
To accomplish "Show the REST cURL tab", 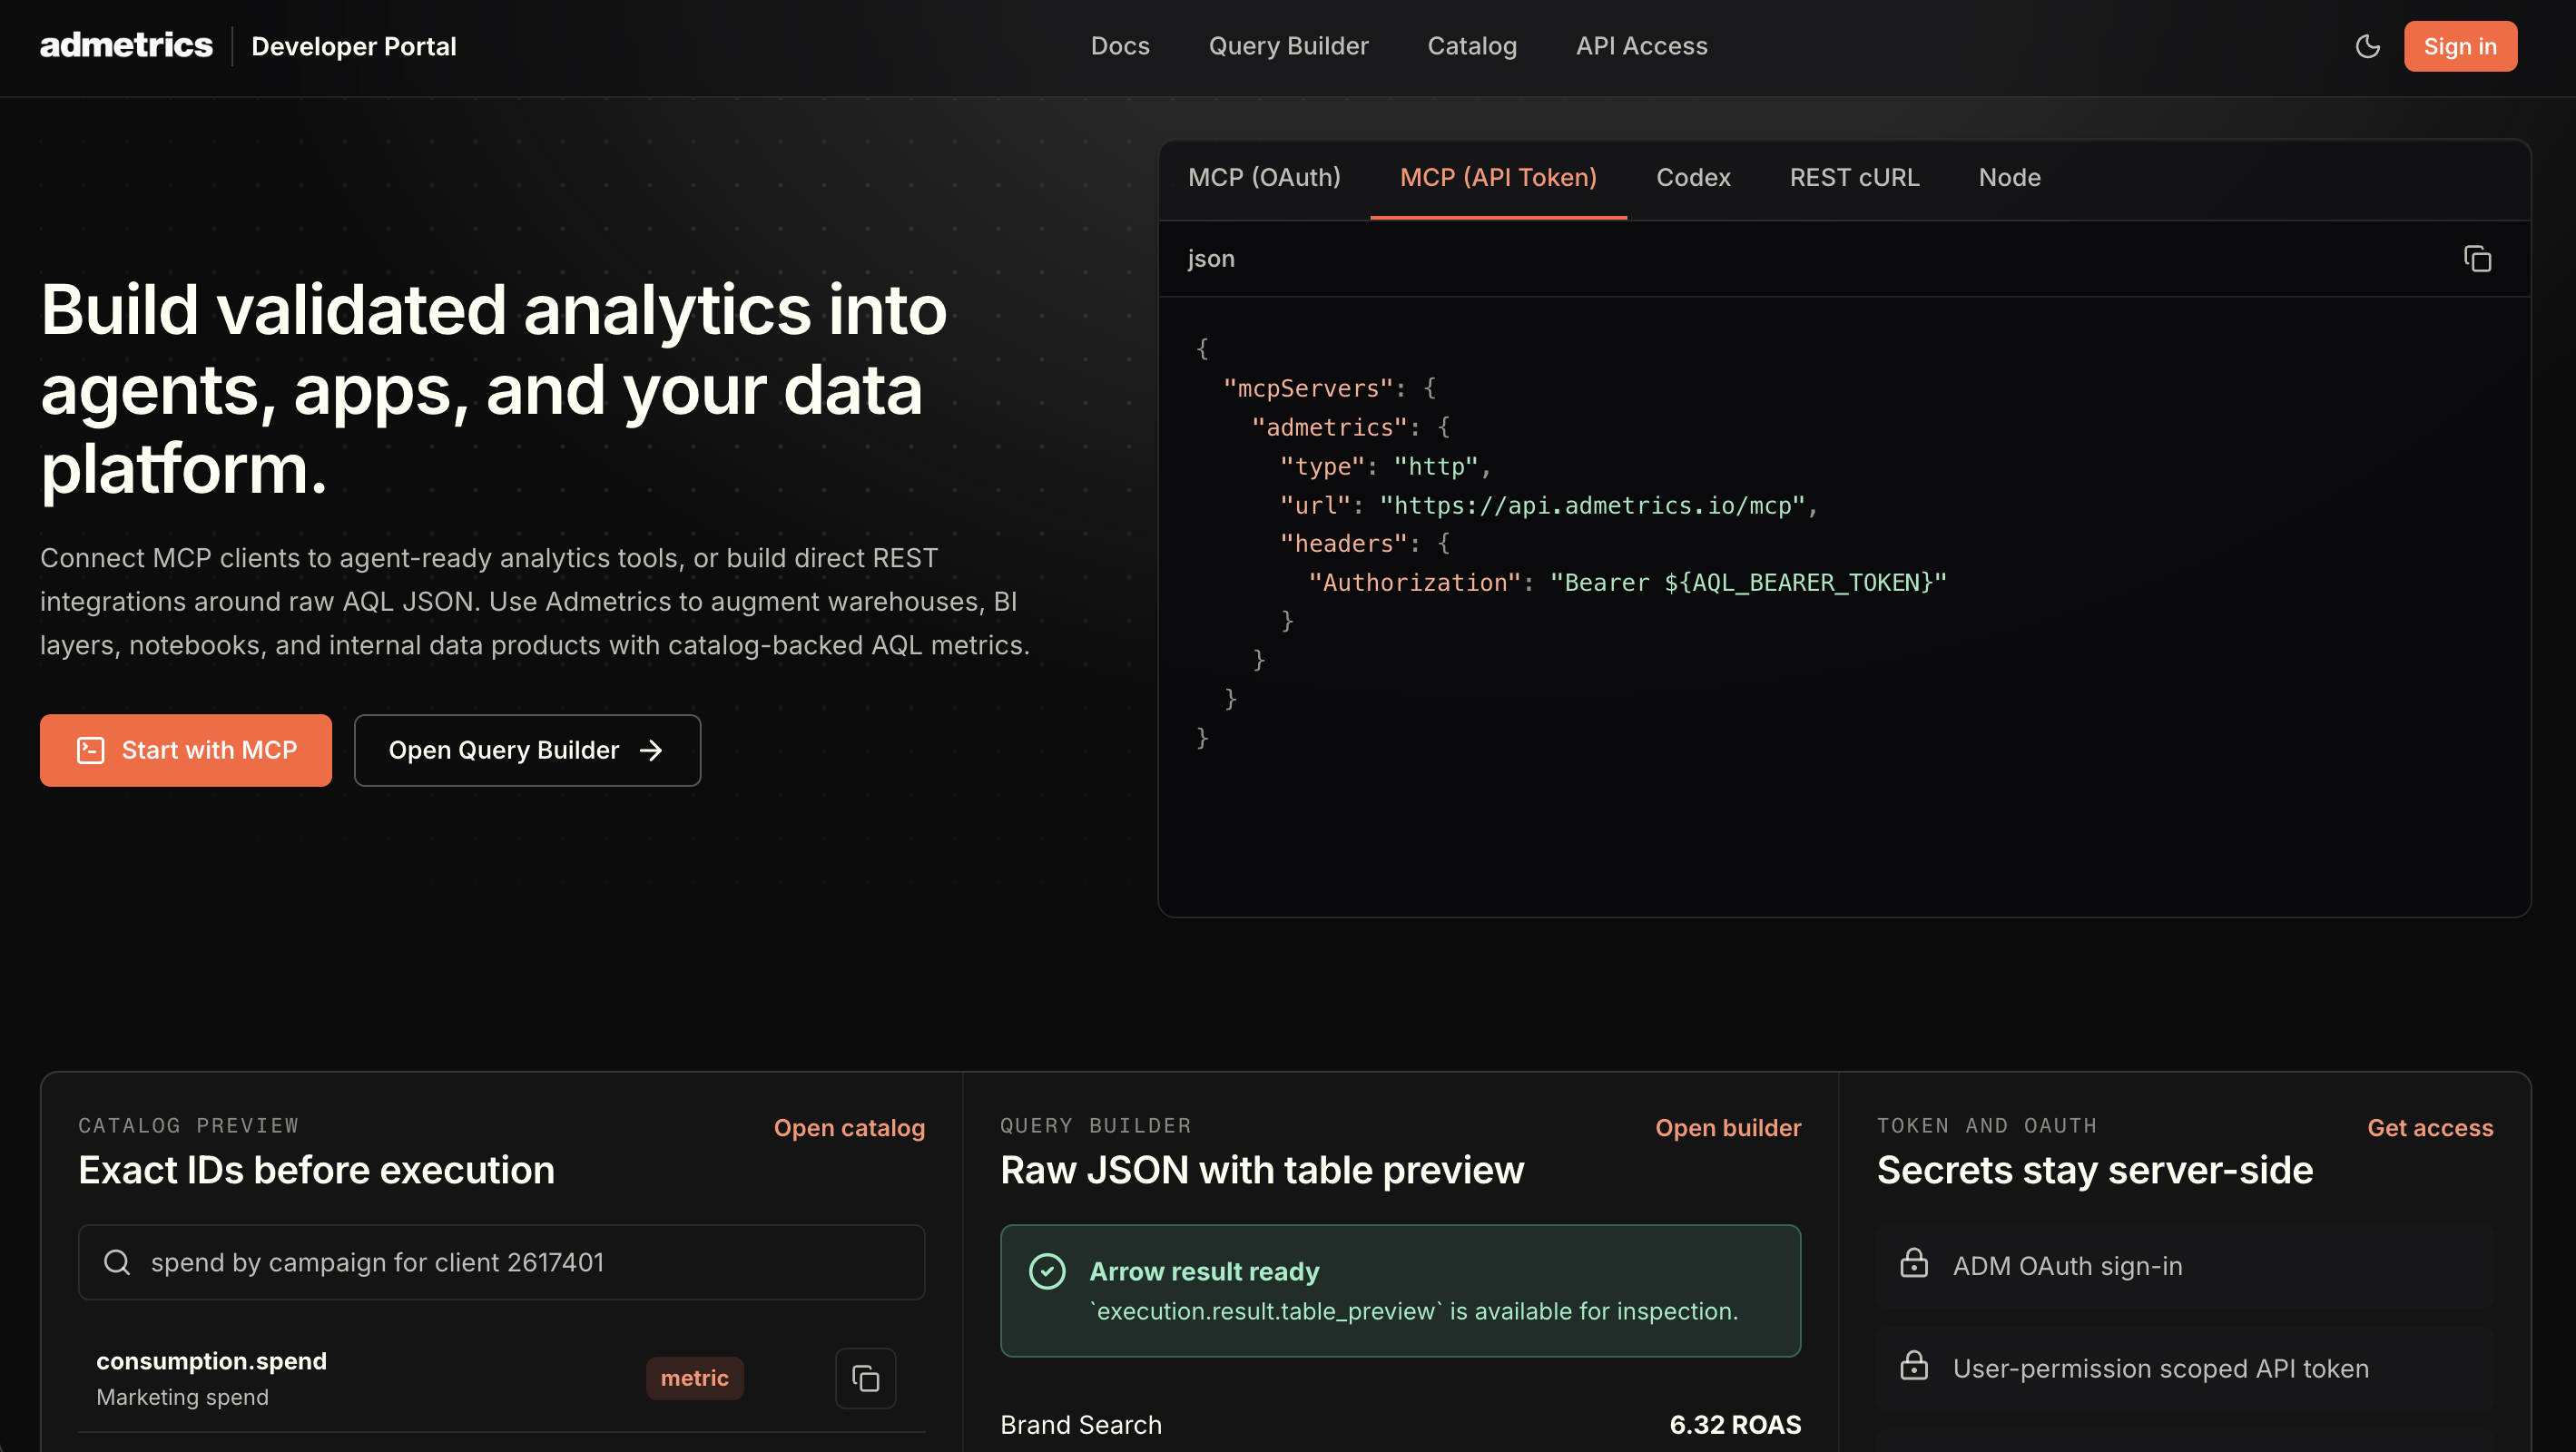I will tap(1854, 178).
